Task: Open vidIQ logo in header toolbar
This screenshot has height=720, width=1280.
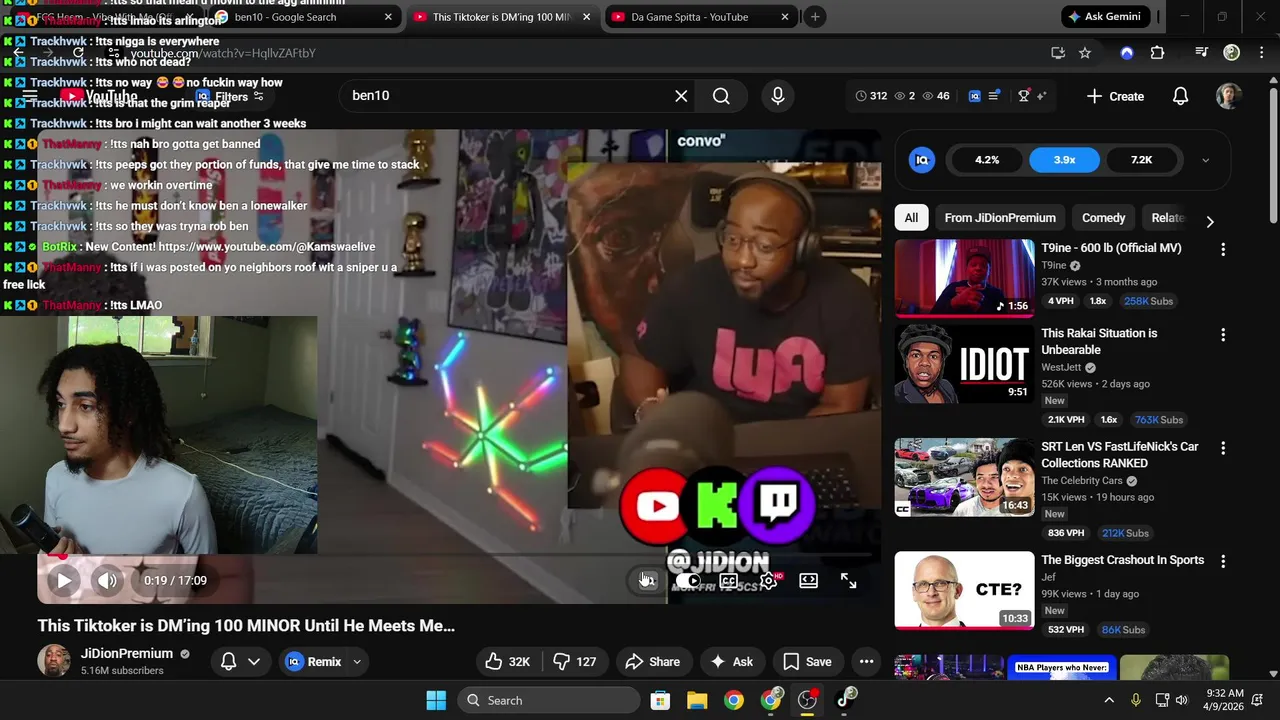Action: [974, 96]
